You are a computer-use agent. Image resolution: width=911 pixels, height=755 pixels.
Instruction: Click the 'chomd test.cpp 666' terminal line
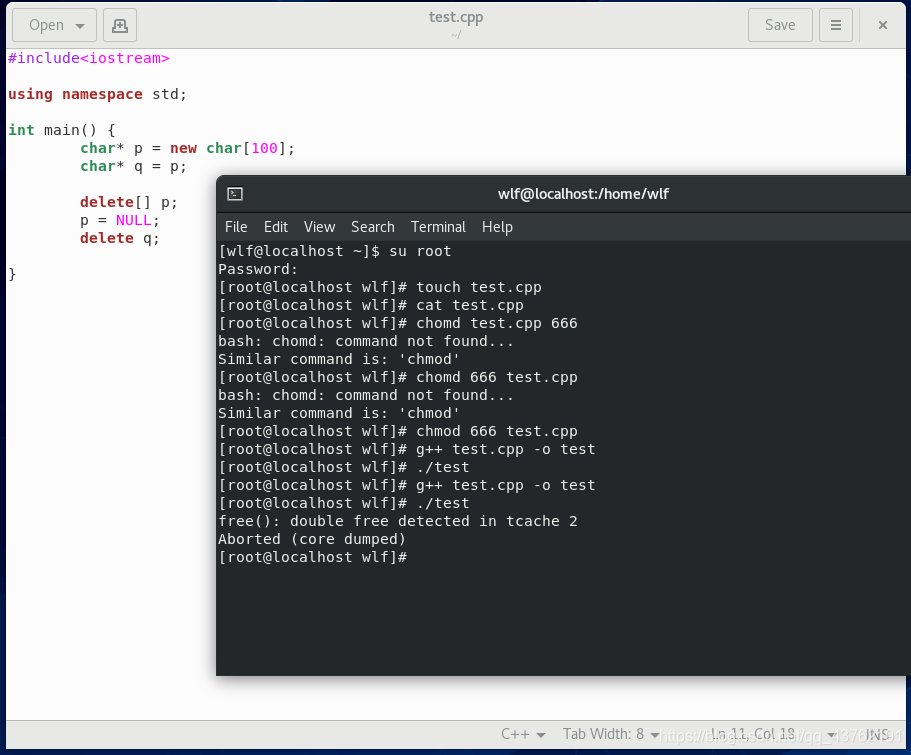(398, 323)
